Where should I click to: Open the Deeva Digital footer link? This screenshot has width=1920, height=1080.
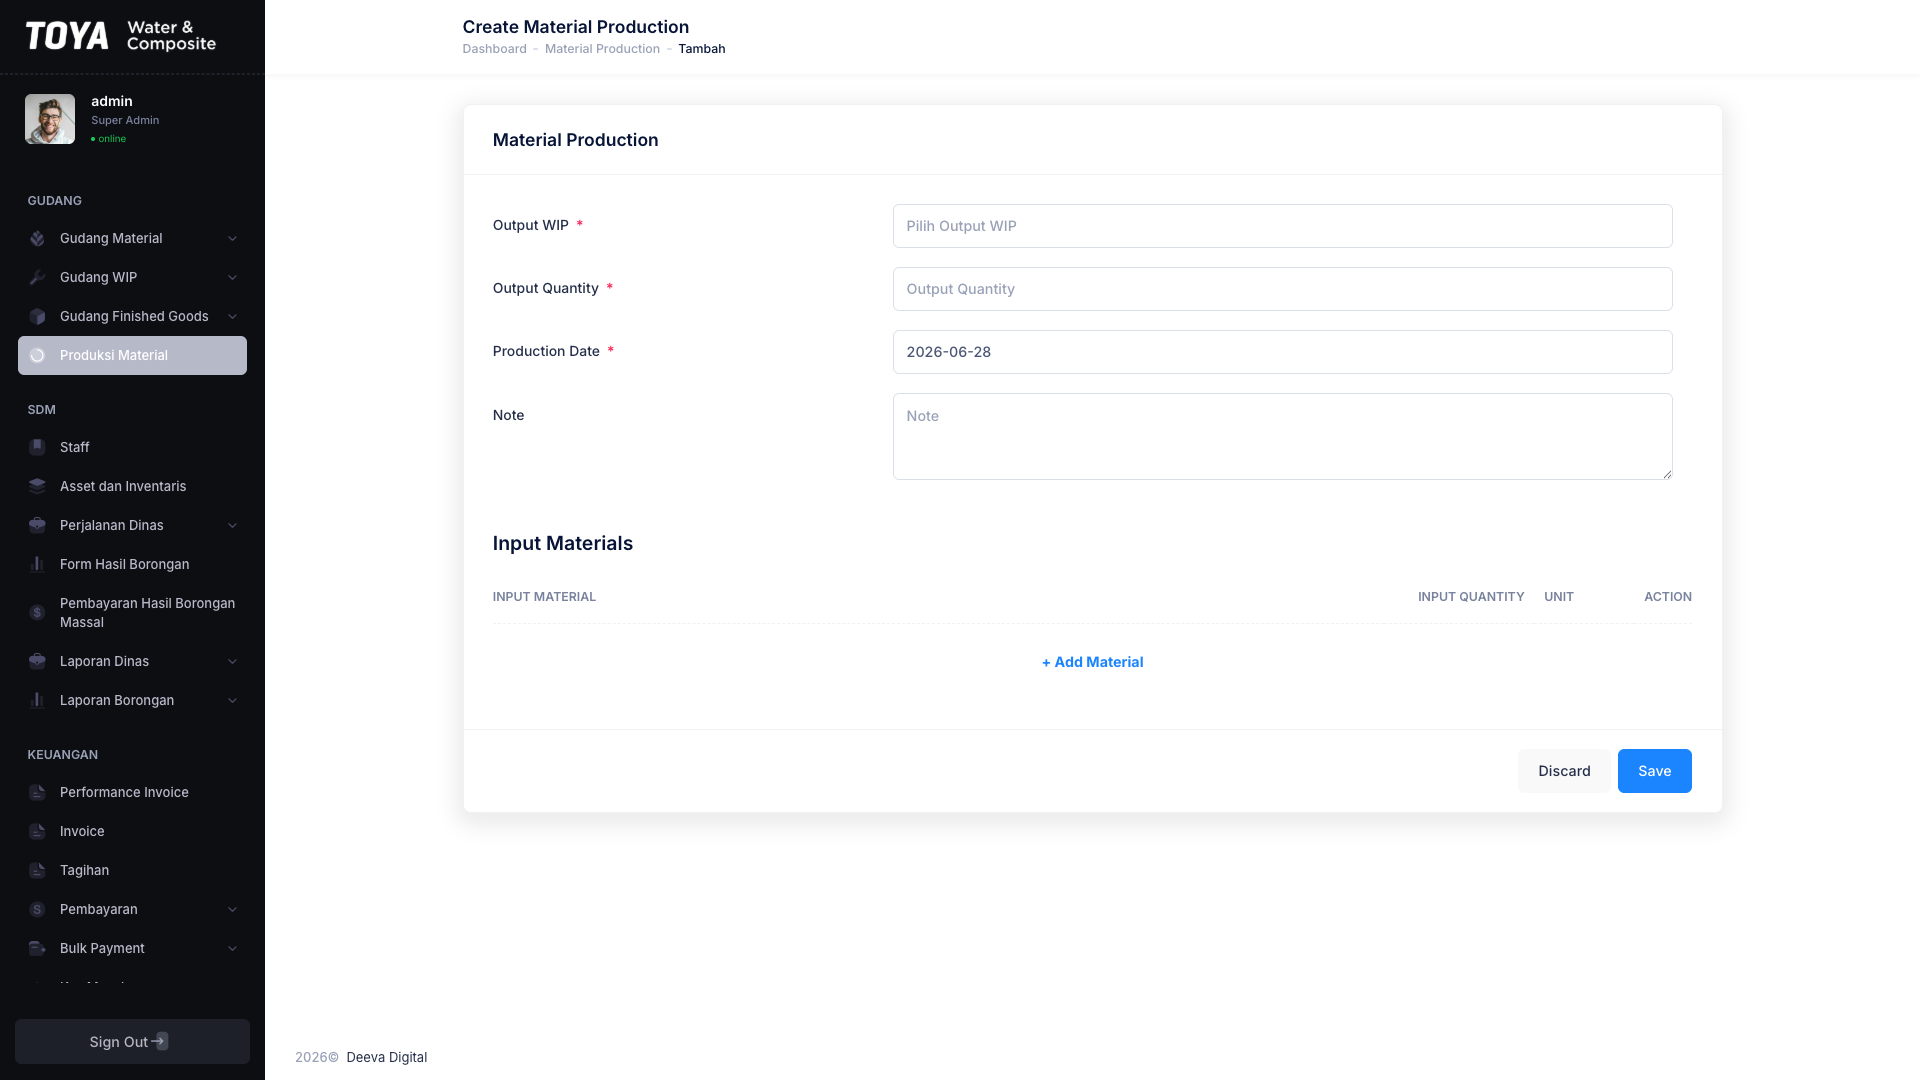(386, 1057)
